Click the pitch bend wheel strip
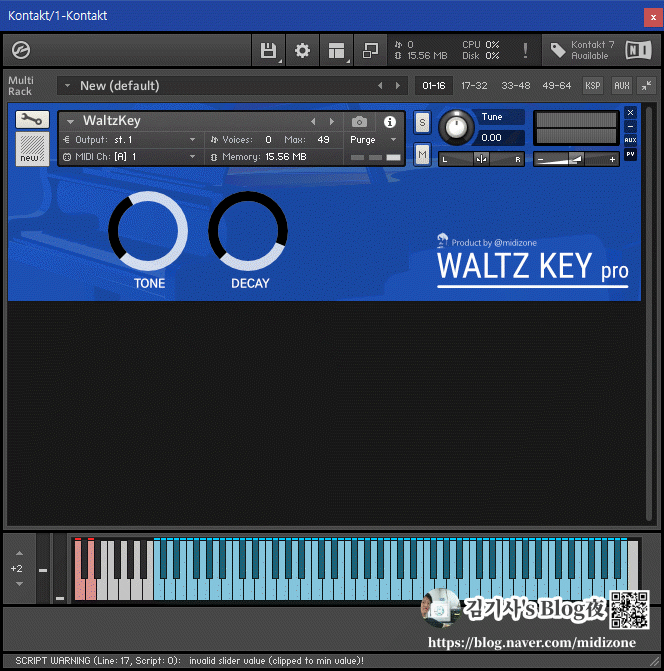Image resolution: width=664 pixels, height=671 pixels. point(43,568)
